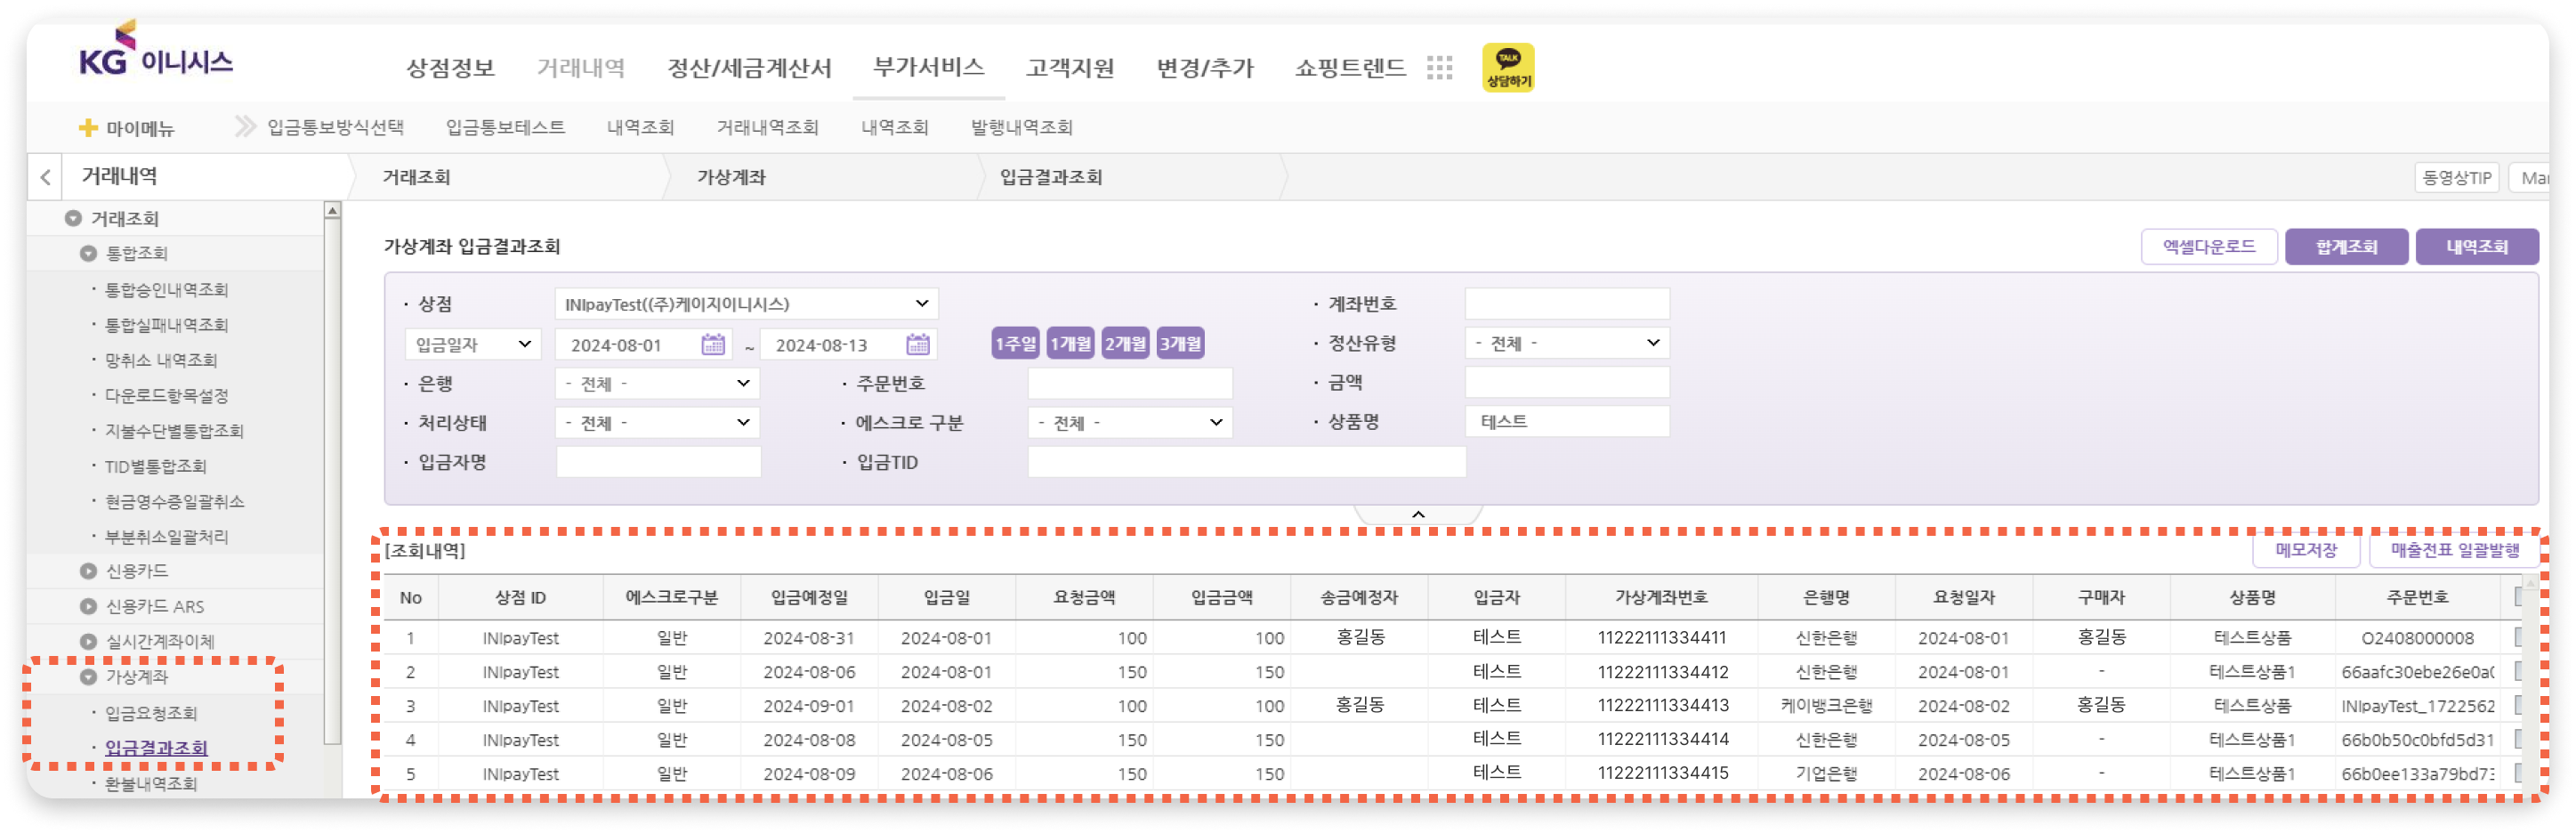Screen dimensions: 2576x834
Task: Collapse sidebar with the left arrow
Action: click(x=46, y=177)
